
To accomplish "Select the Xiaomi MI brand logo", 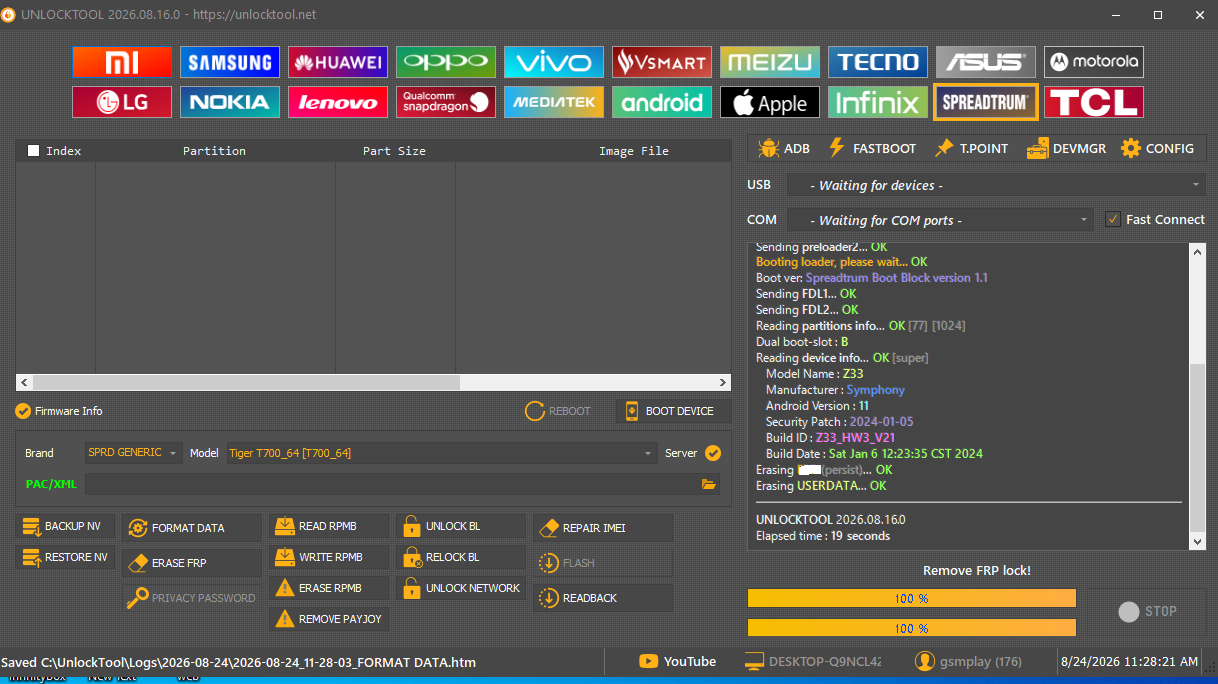I will point(122,62).
